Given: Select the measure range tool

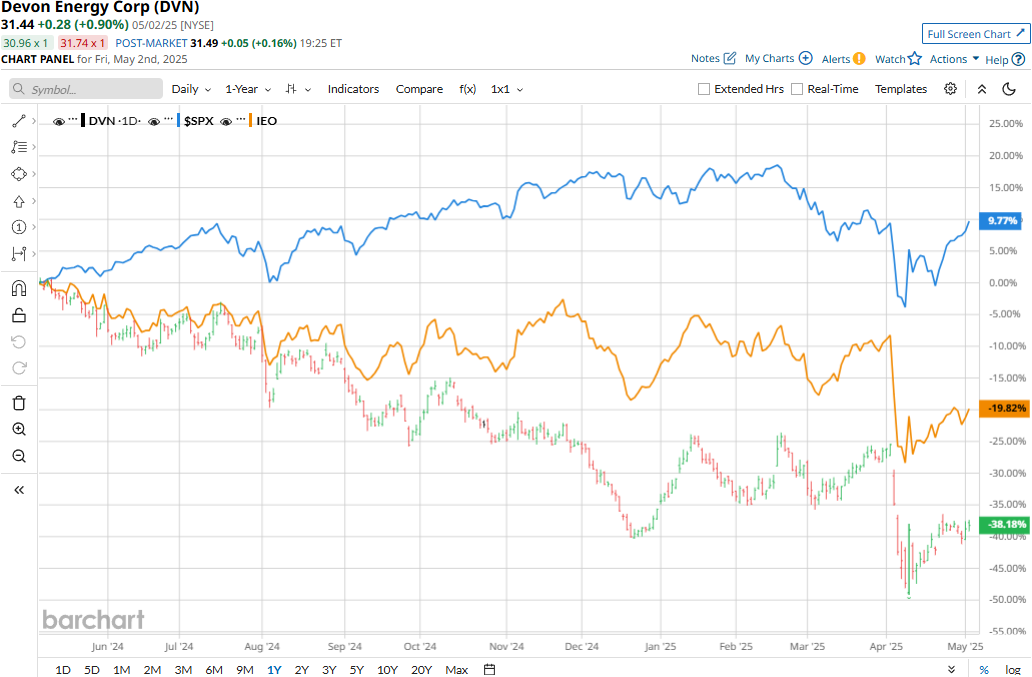Looking at the screenshot, I should (18, 253).
